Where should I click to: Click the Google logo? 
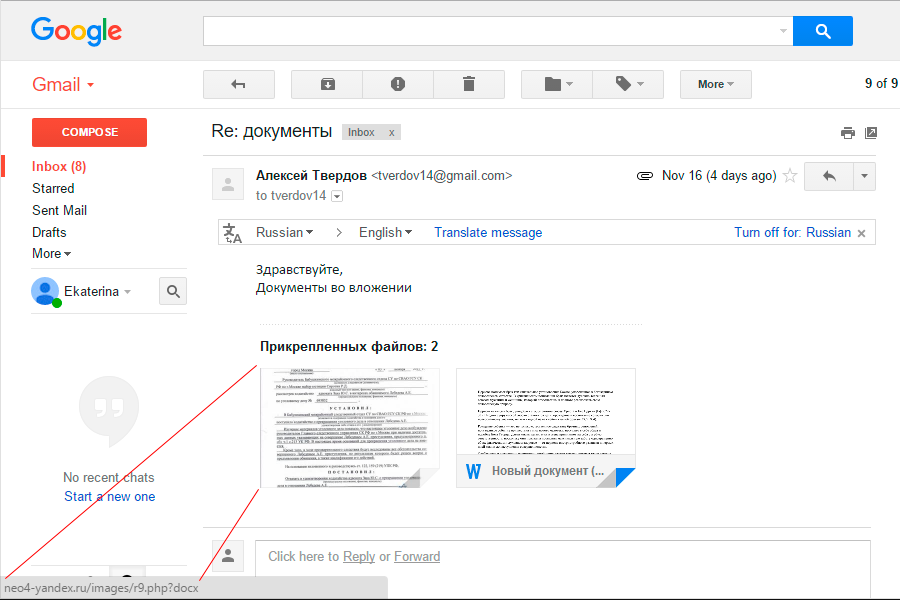[x=76, y=31]
